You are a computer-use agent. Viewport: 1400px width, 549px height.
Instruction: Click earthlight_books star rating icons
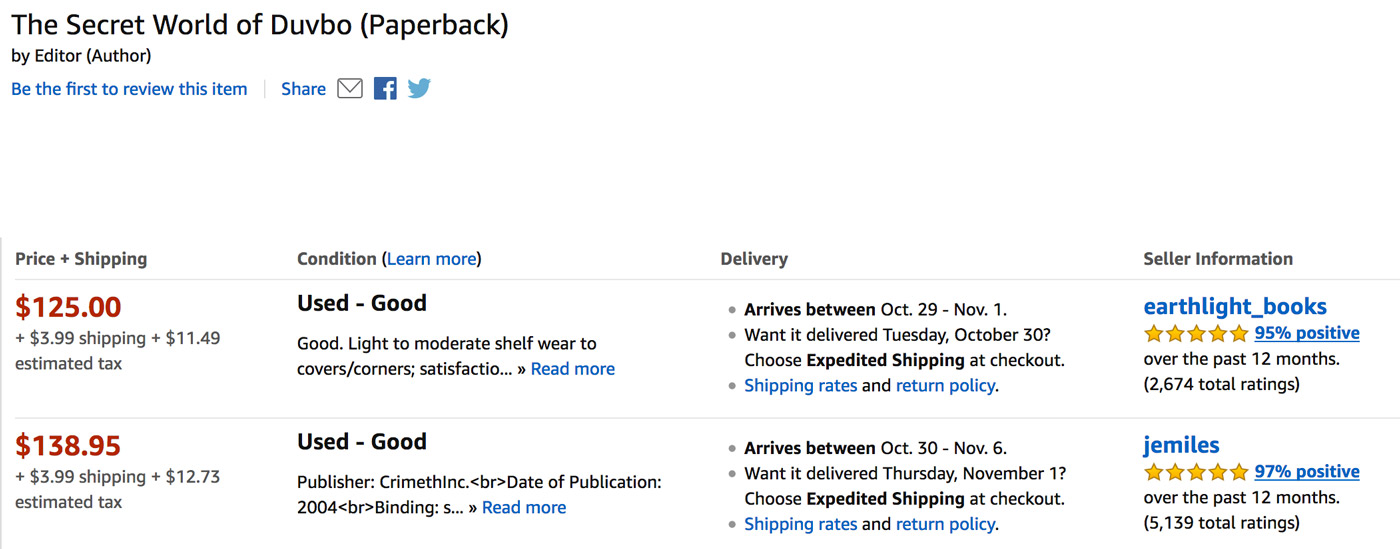[1196, 333]
